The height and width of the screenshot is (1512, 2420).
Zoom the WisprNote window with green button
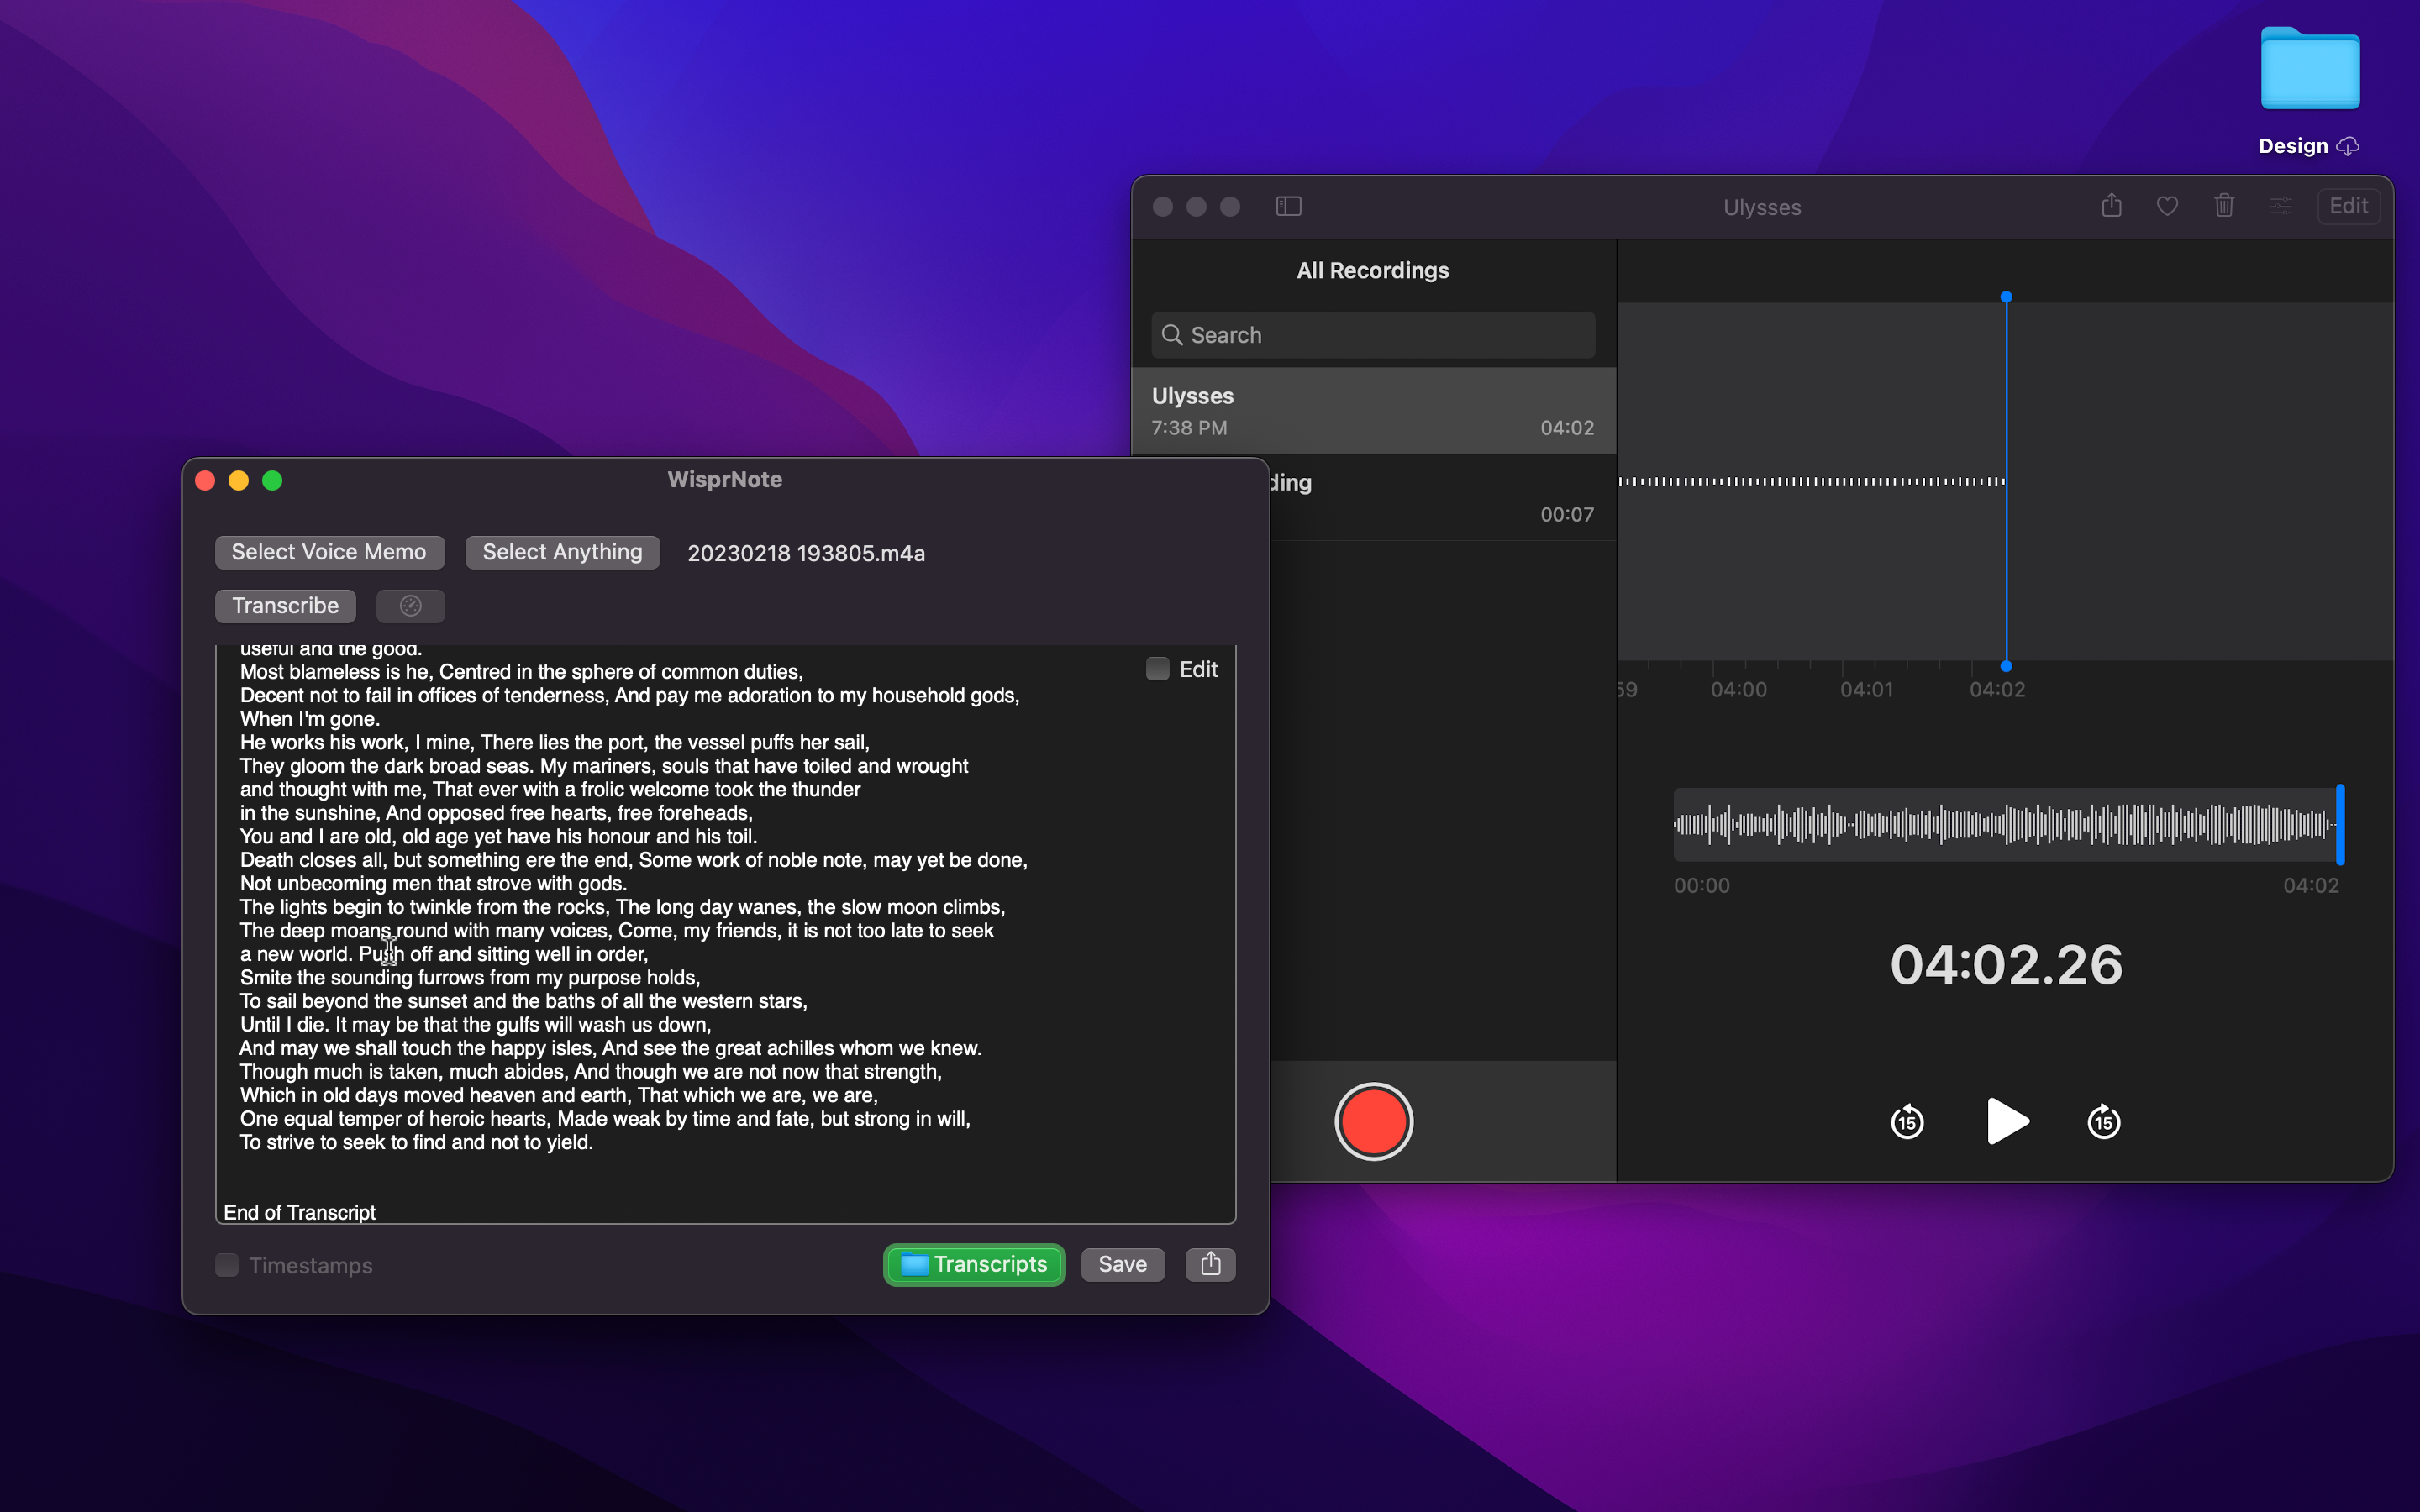click(x=272, y=481)
